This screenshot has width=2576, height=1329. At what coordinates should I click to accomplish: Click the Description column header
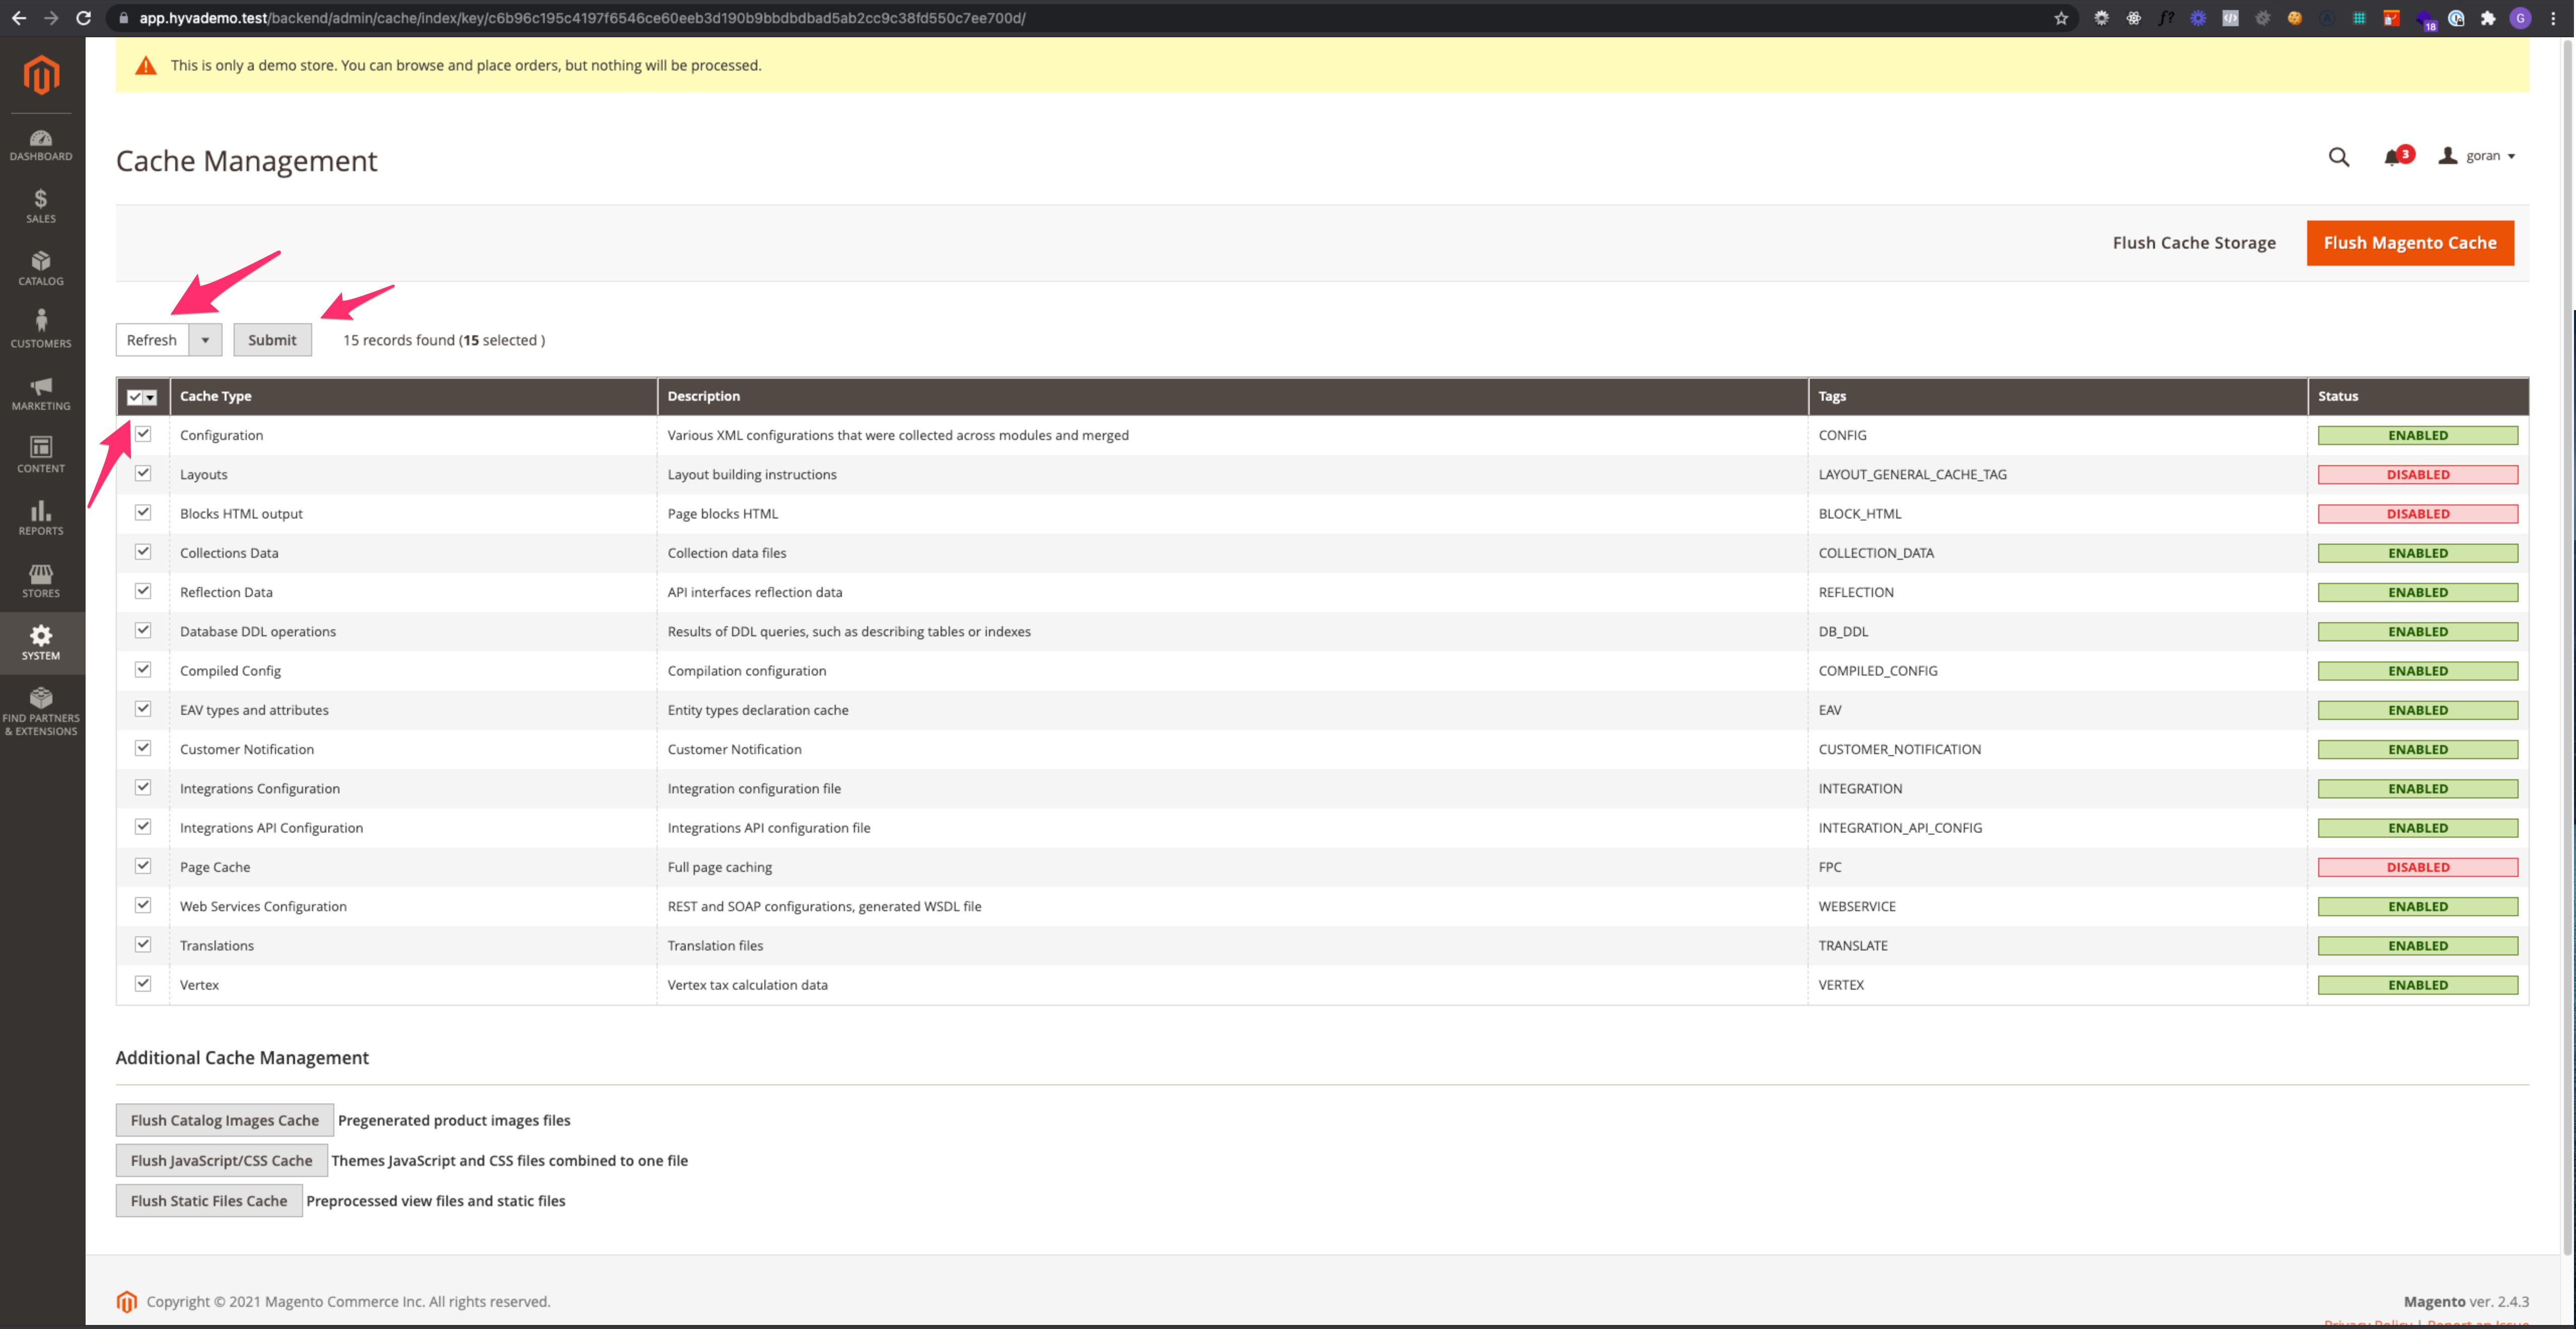pyautogui.click(x=1232, y=396)
